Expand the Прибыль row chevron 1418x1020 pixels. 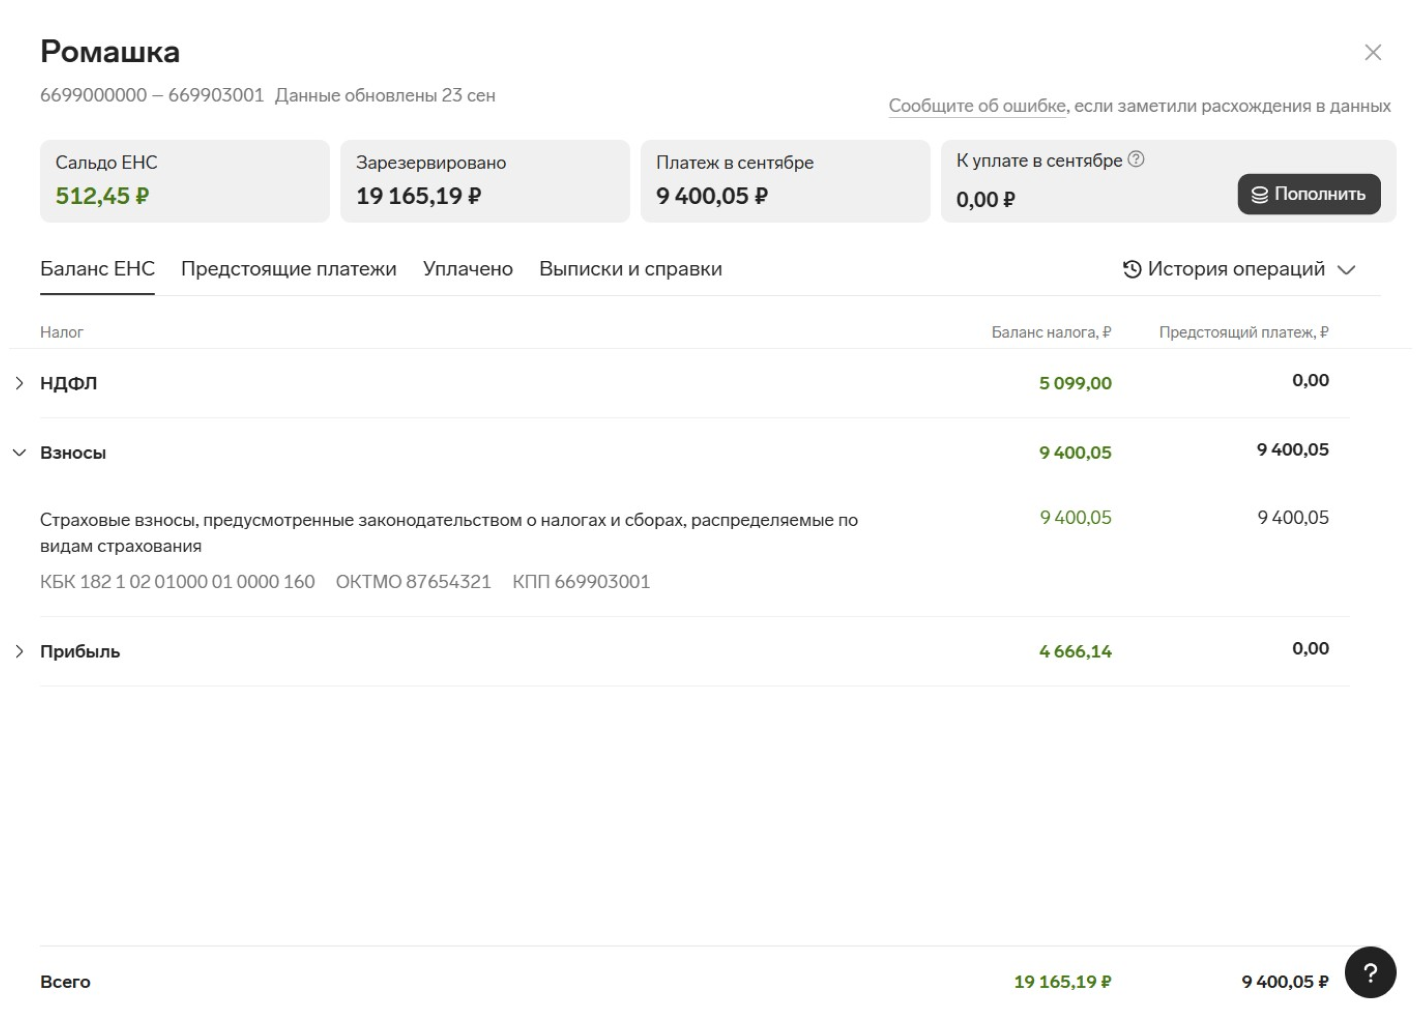pos(19,652)
